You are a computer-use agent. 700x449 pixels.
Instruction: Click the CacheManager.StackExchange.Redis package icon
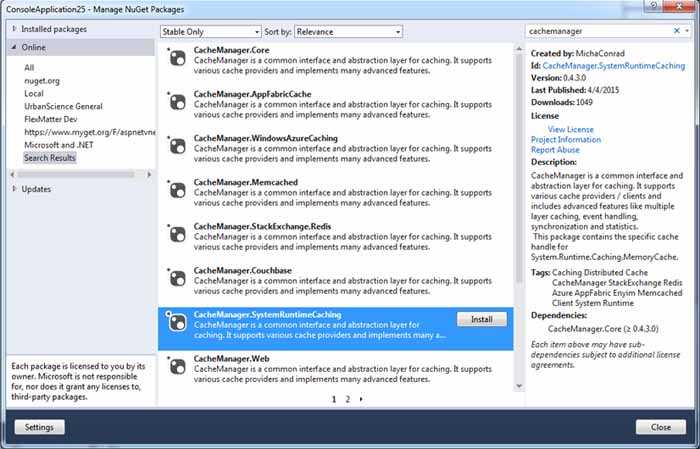pyautogui.click(x=177, y=235)
